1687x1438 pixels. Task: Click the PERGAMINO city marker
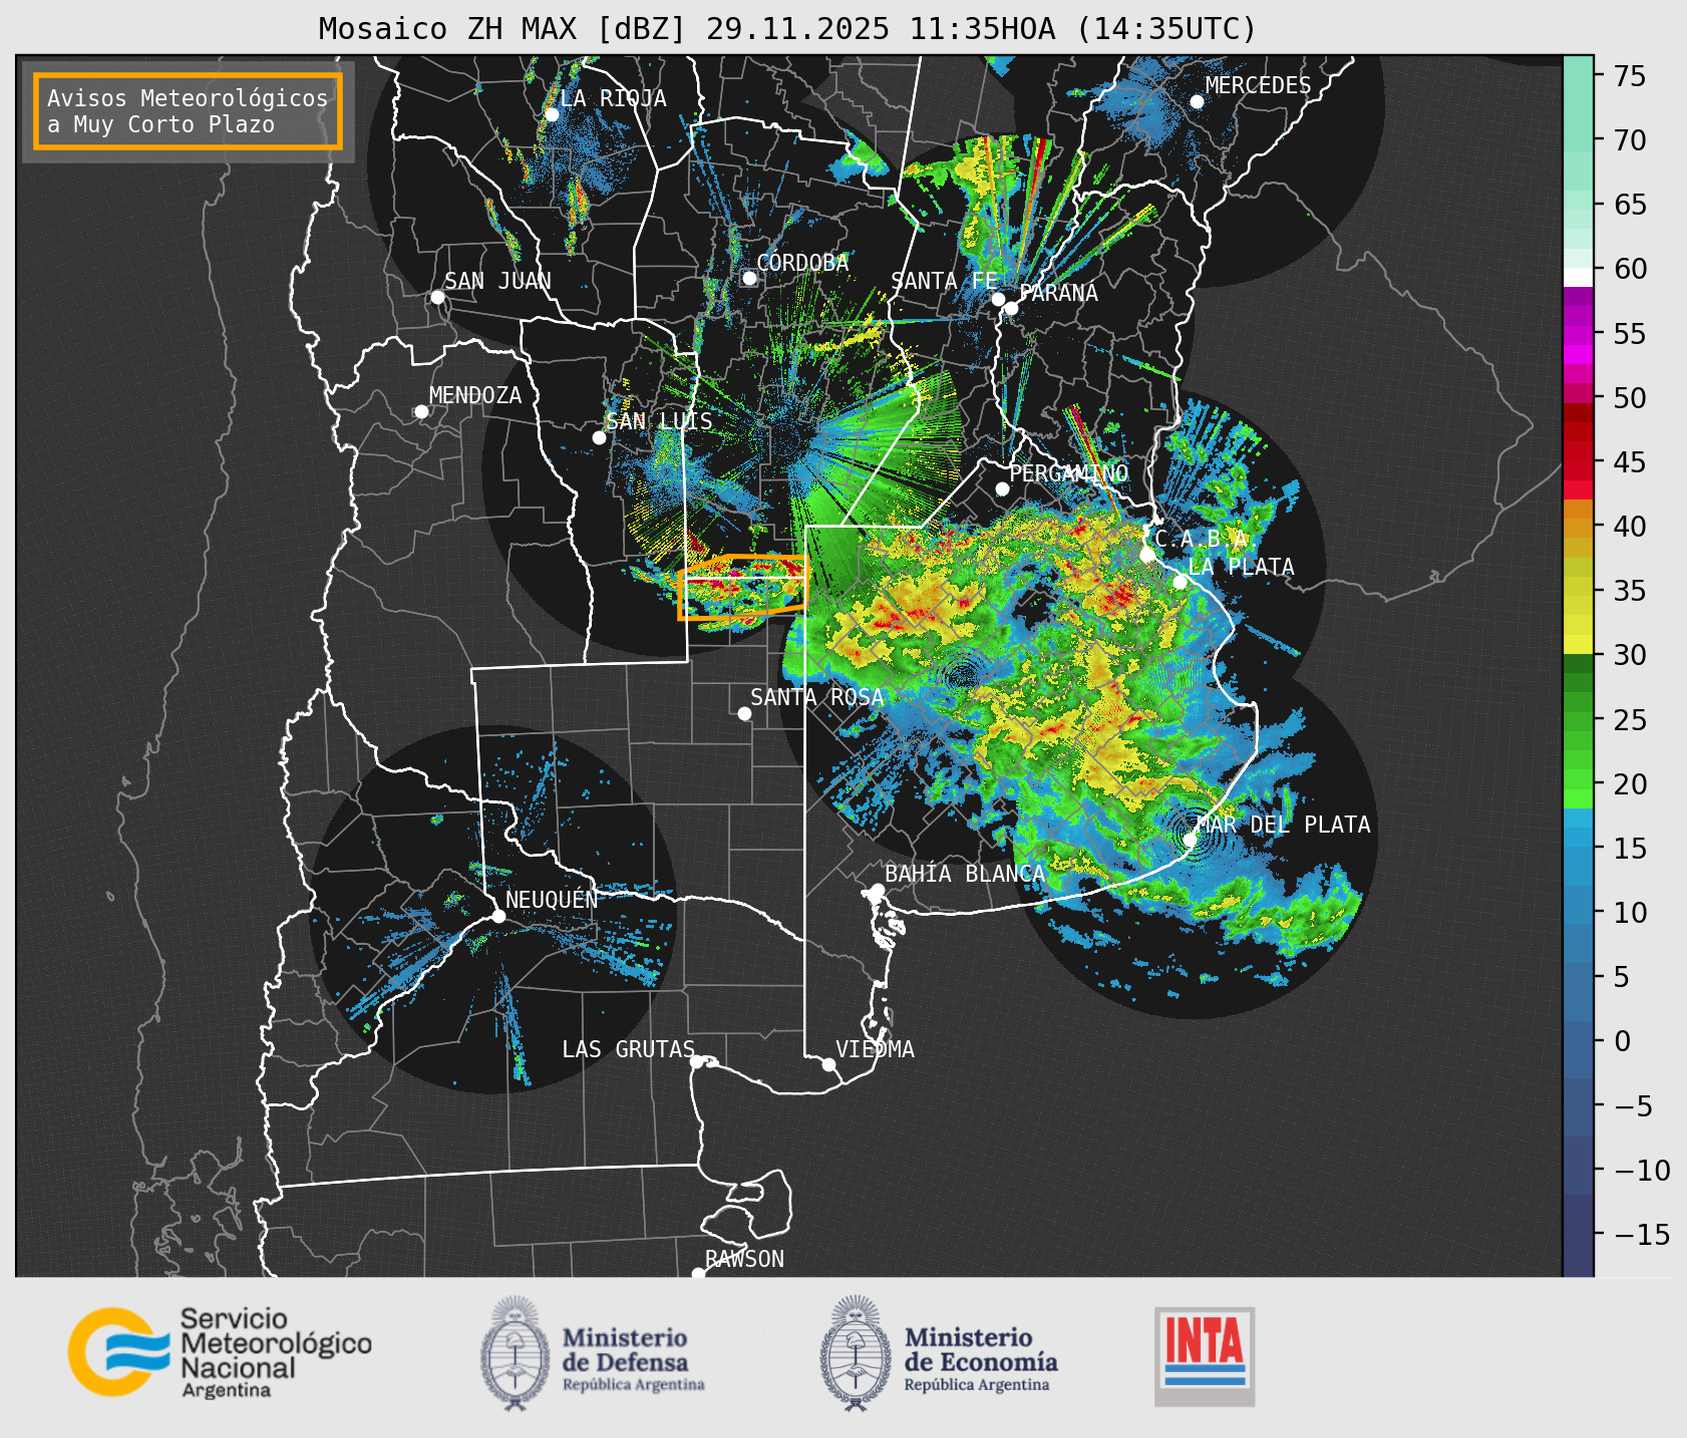coord(1002,489)
